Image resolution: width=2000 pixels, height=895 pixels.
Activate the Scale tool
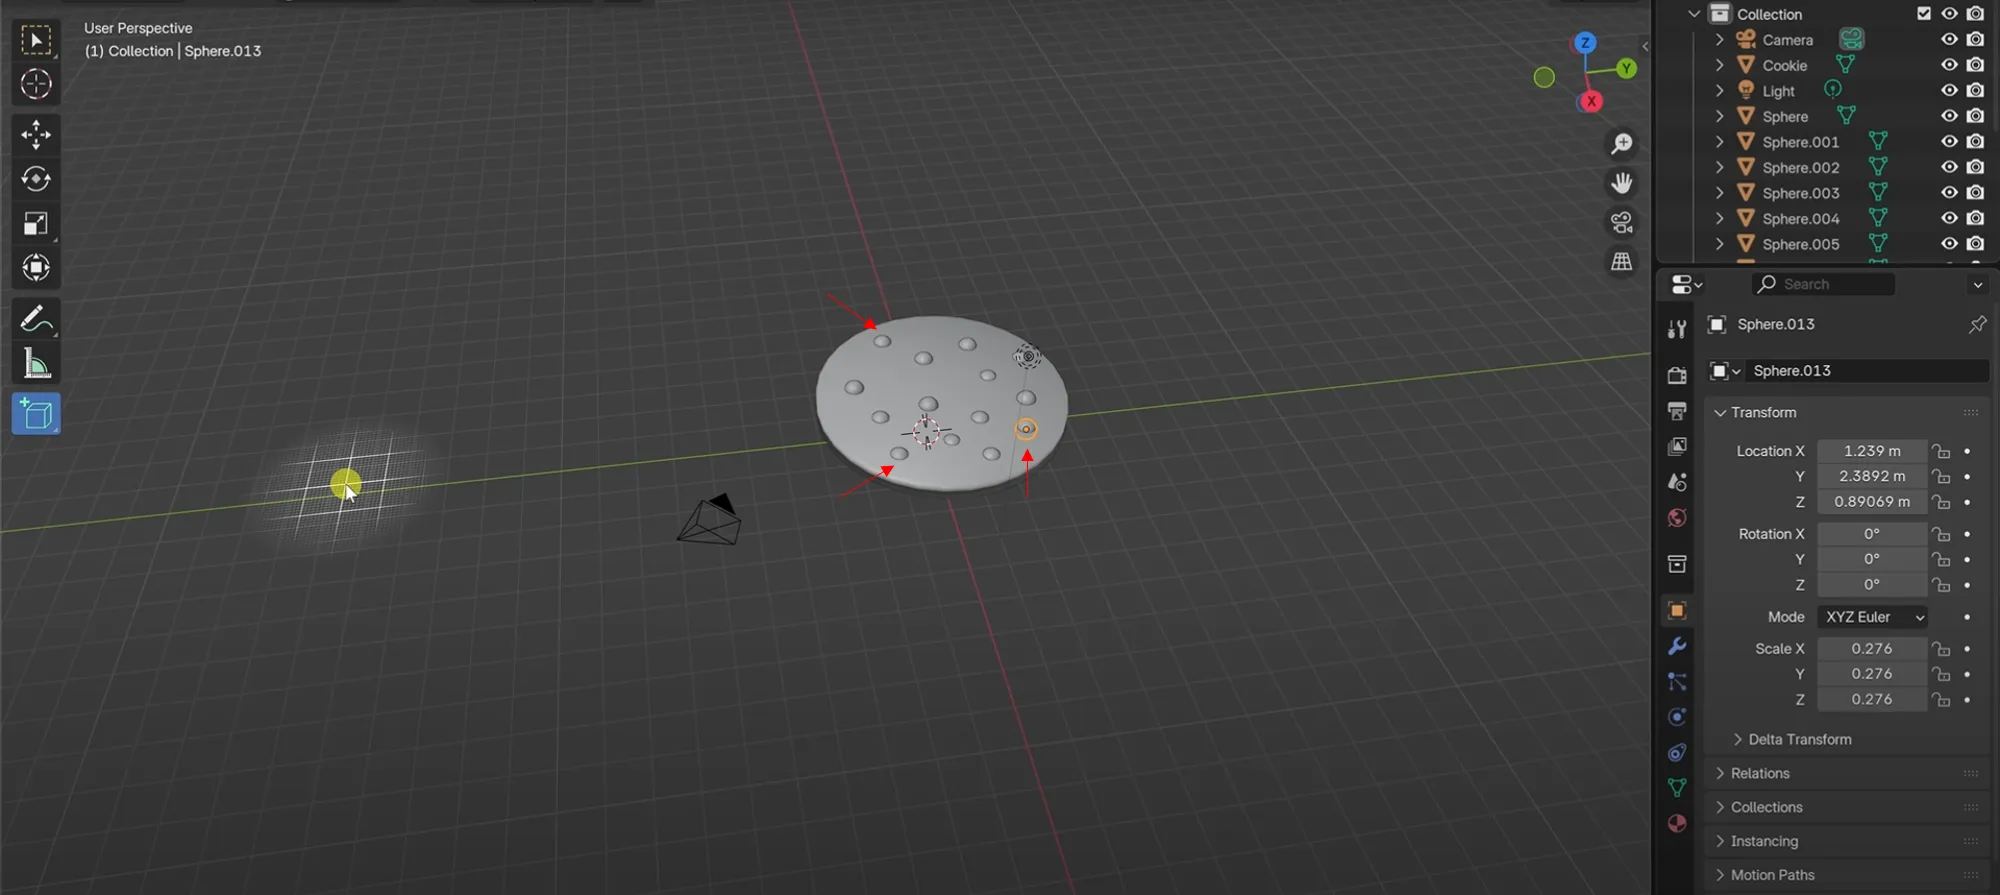tap(36, 224)
